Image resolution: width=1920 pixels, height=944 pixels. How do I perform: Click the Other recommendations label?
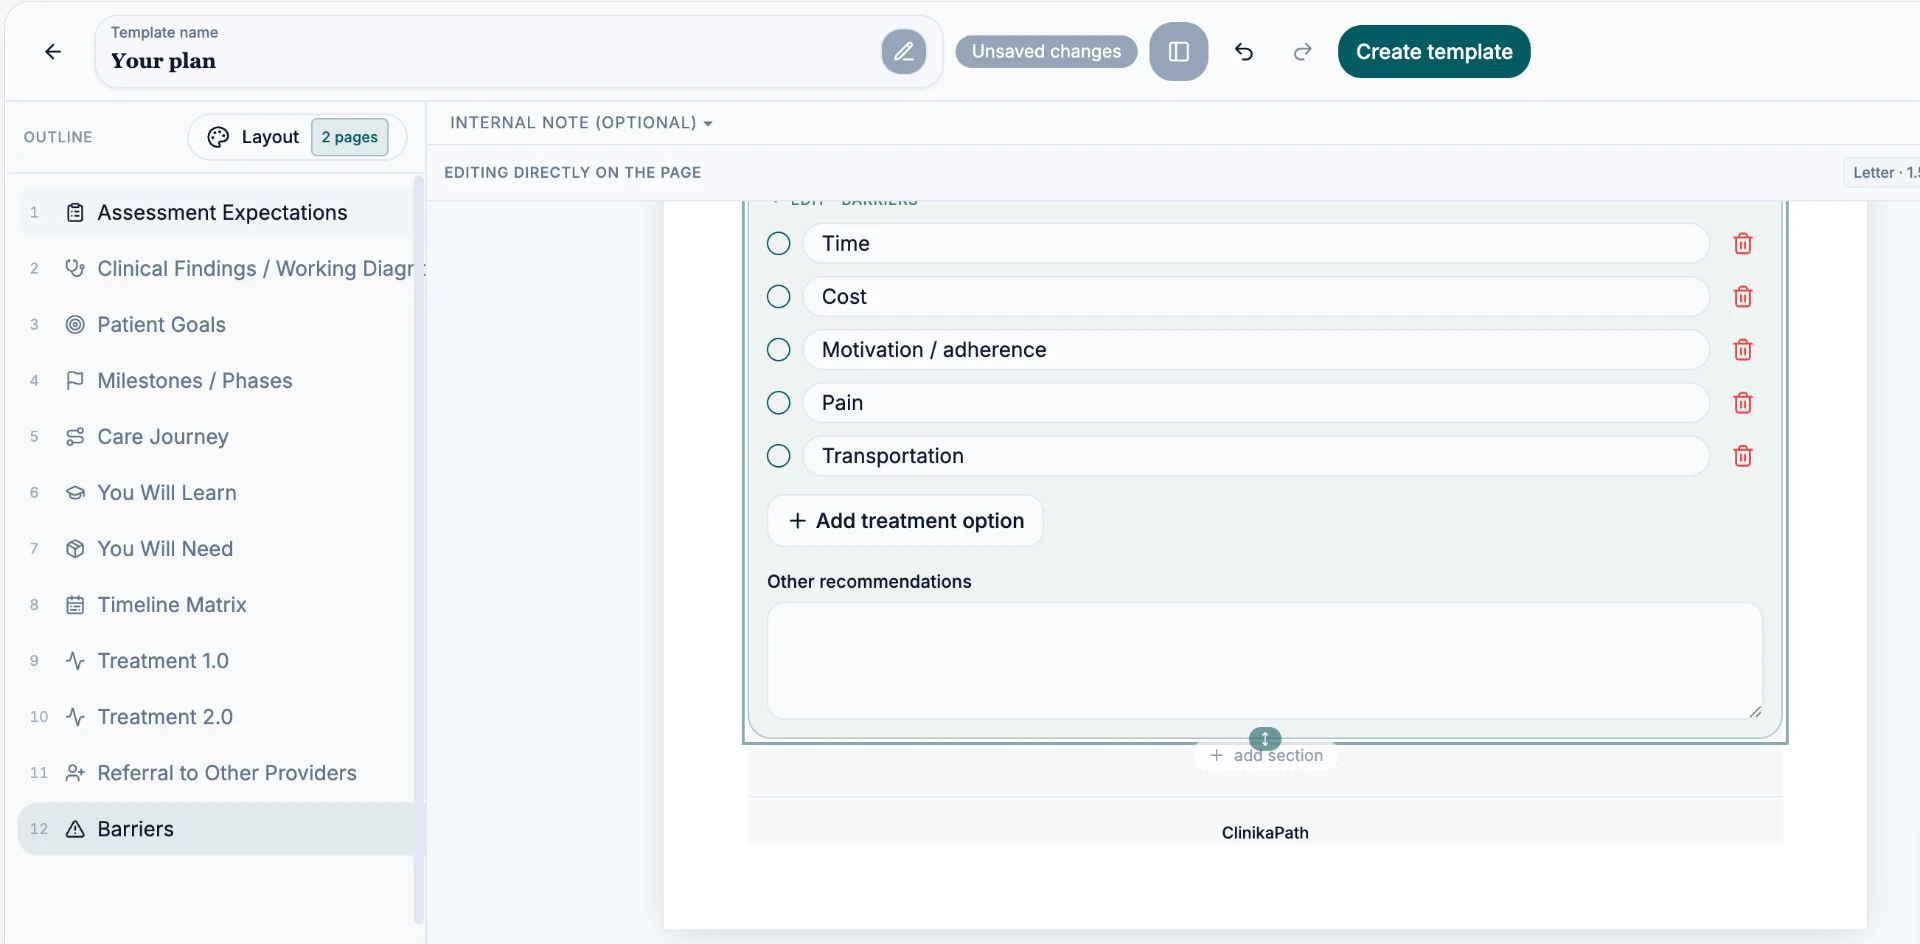(869, 582)
